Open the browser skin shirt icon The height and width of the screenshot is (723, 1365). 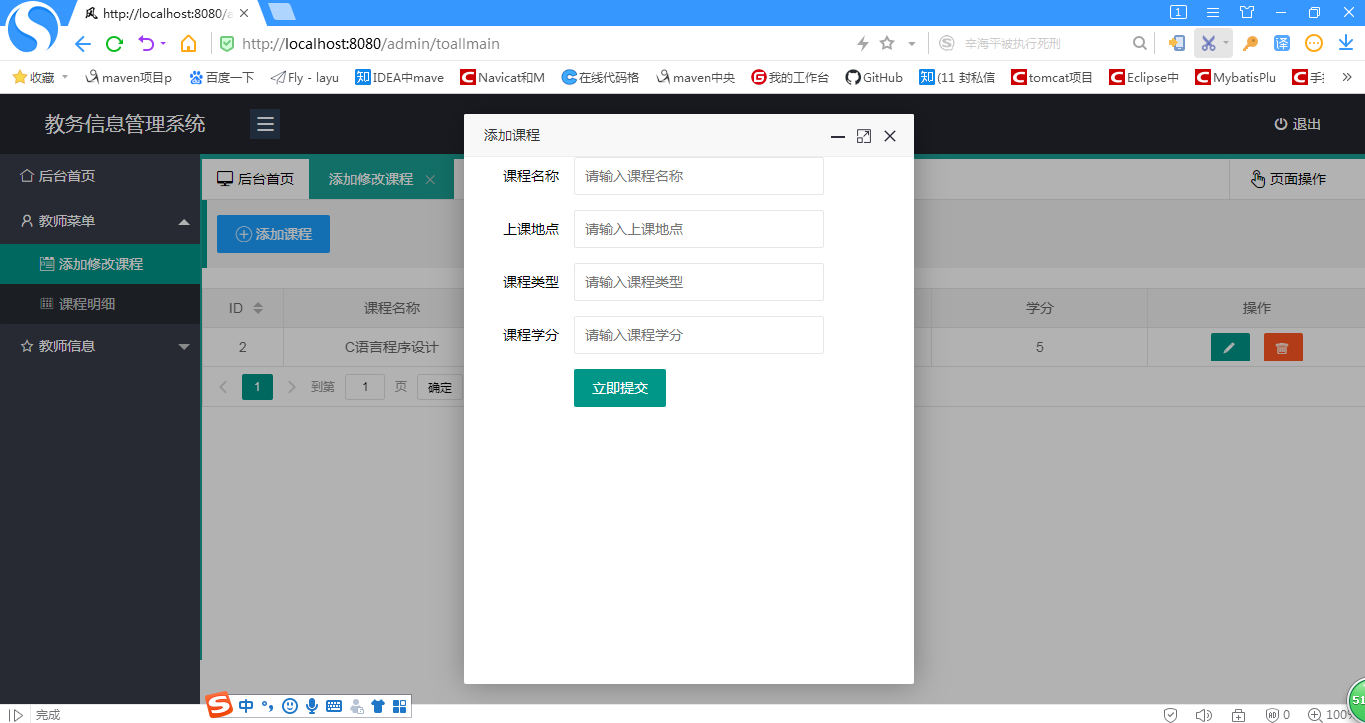pyautogui.click(x=1246, y=12)
